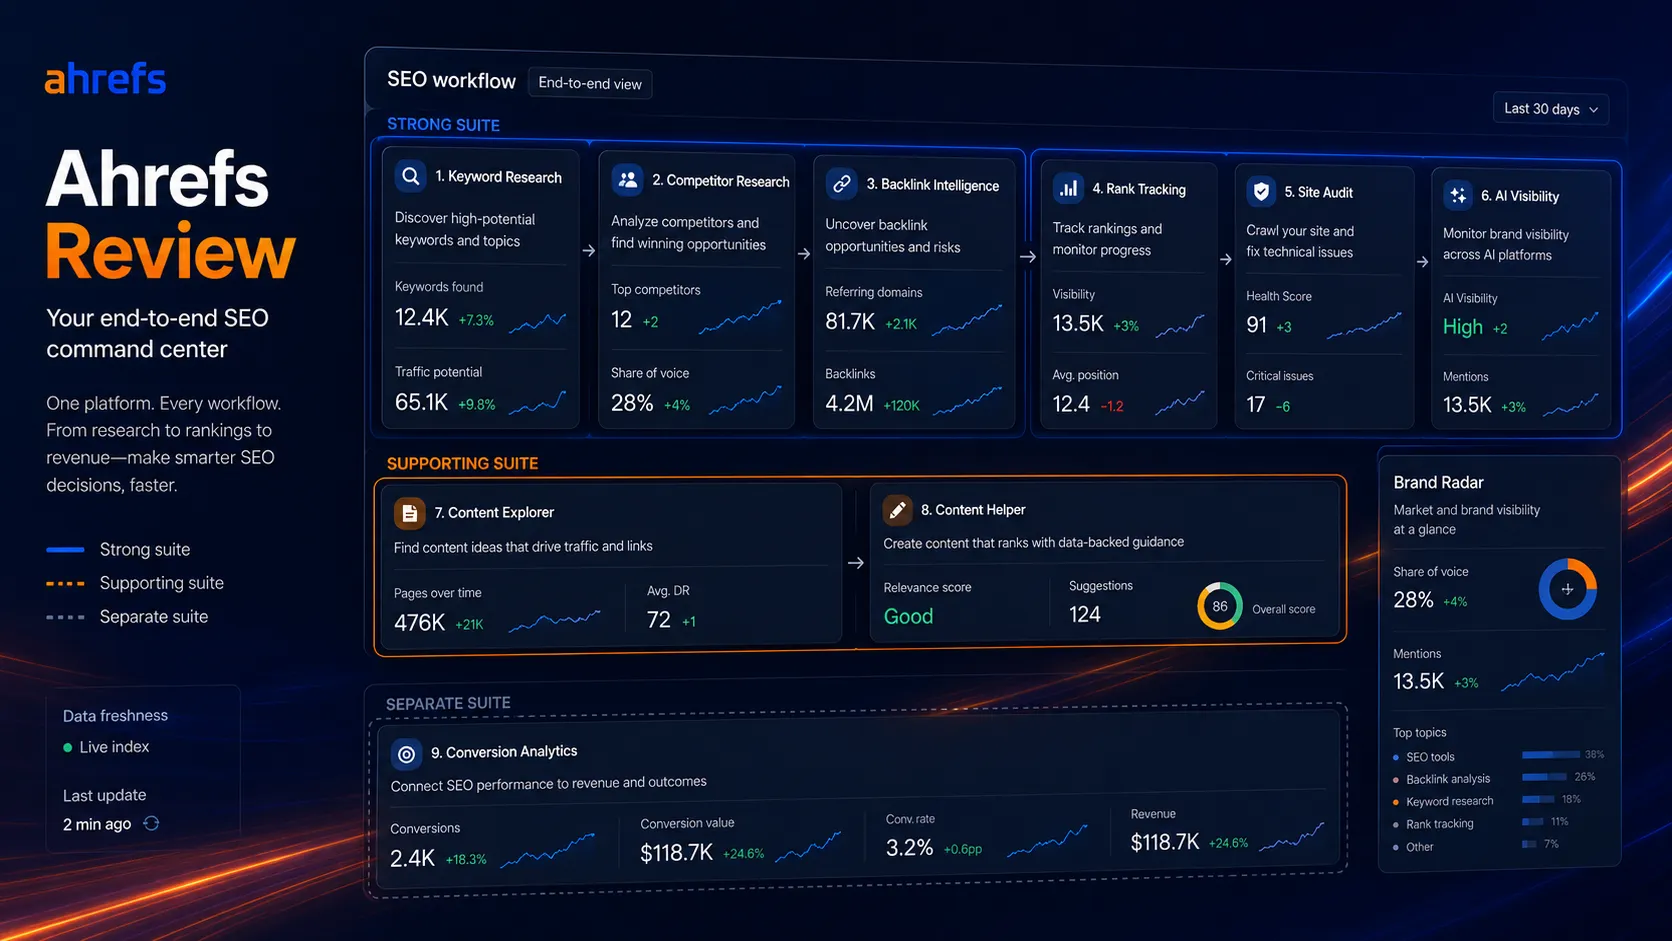Select the End-to-end view tab

tap(590, 83)
